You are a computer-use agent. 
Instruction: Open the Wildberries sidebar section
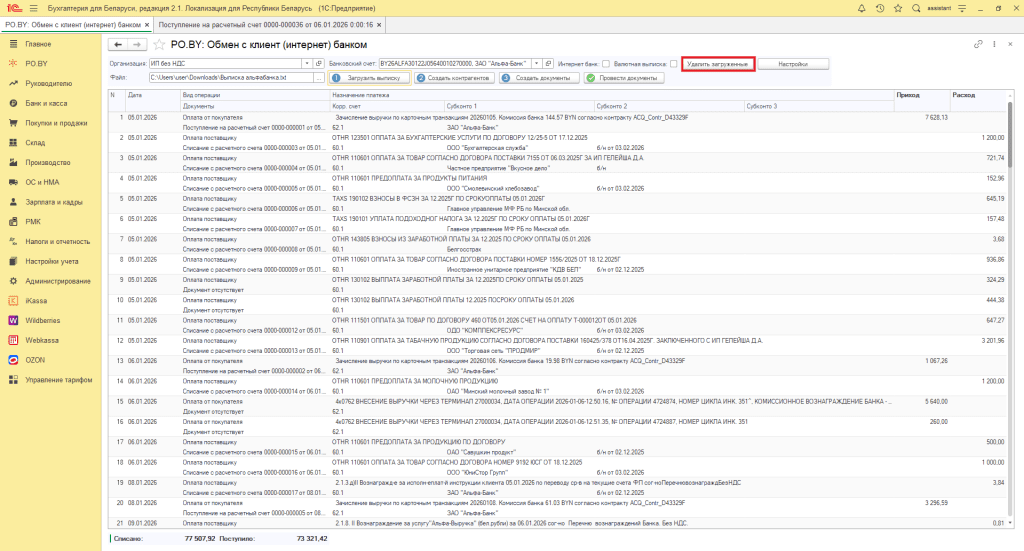39,321
